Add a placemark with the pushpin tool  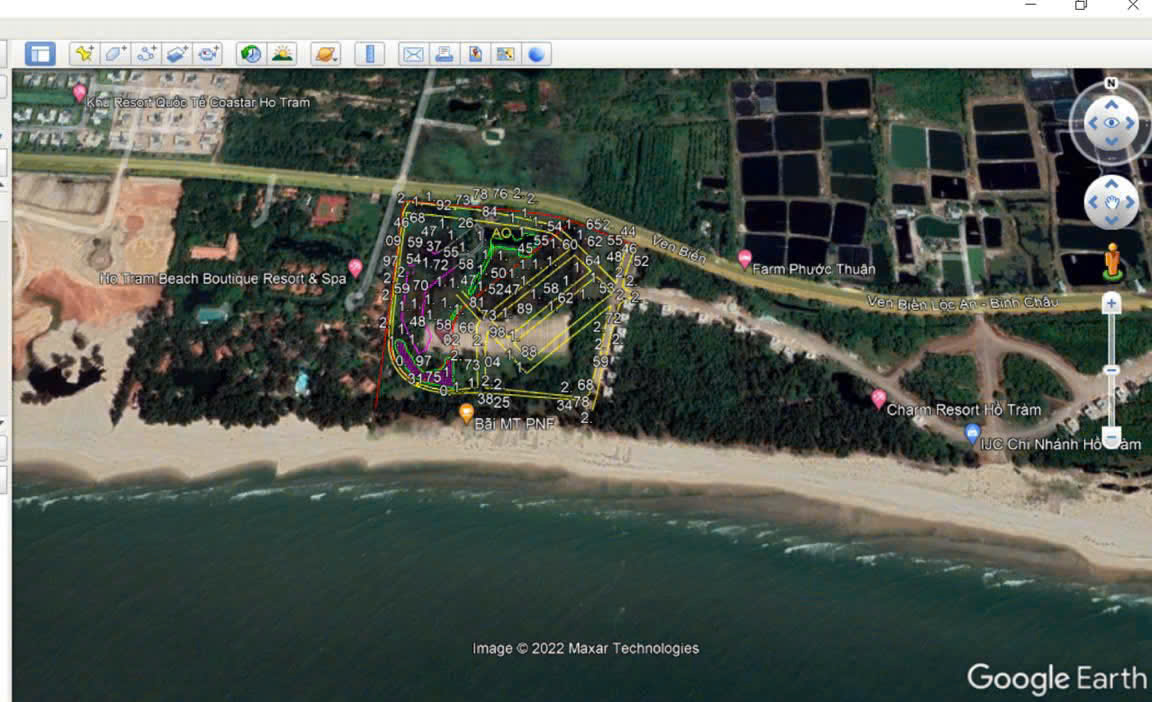tap(85, 54)
